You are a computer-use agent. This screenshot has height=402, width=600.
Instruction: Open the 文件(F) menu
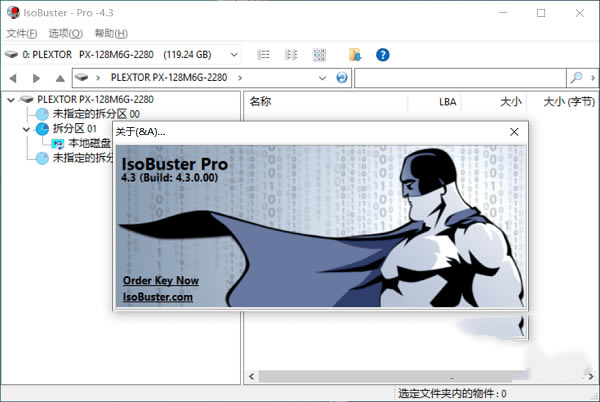tap(21, 34)
